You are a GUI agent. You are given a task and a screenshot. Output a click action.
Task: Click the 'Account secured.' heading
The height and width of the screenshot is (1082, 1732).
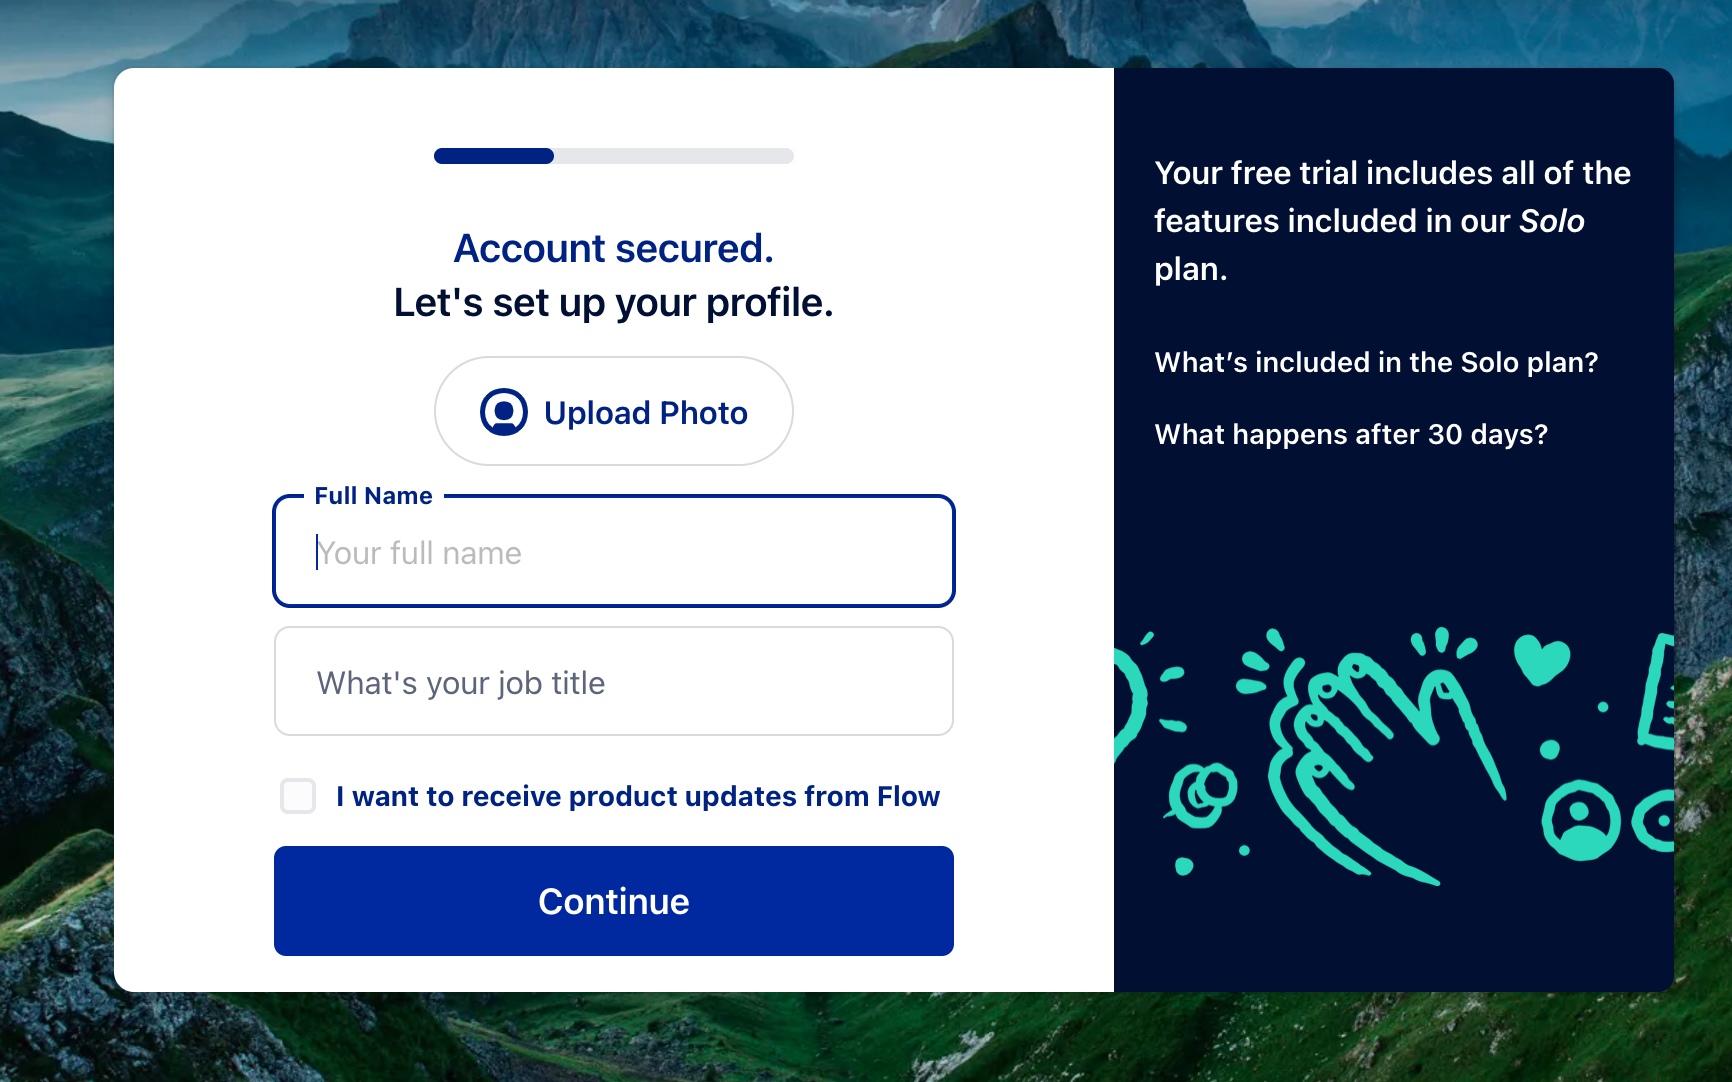tap(614, 248)
